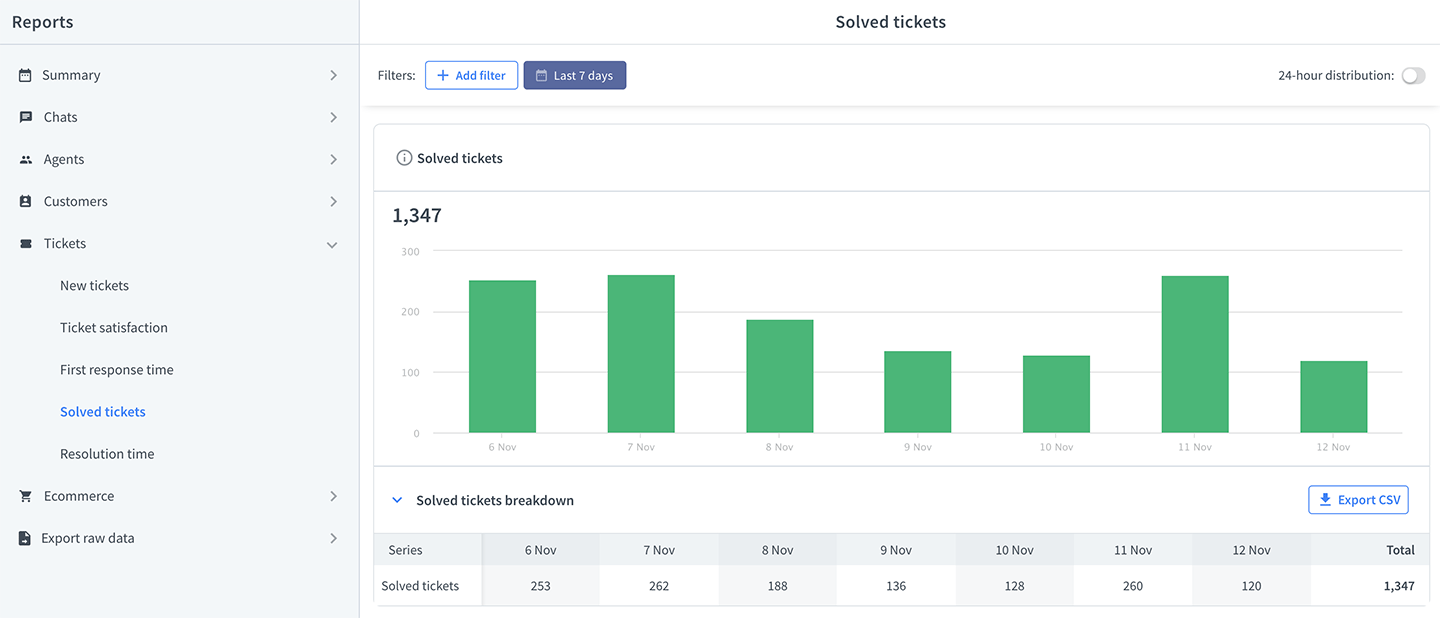Collapse the Solved tickets breakdown chevron
Image resolution: width=1440 pixels, height=618 pixels.
tap(397, 500)
